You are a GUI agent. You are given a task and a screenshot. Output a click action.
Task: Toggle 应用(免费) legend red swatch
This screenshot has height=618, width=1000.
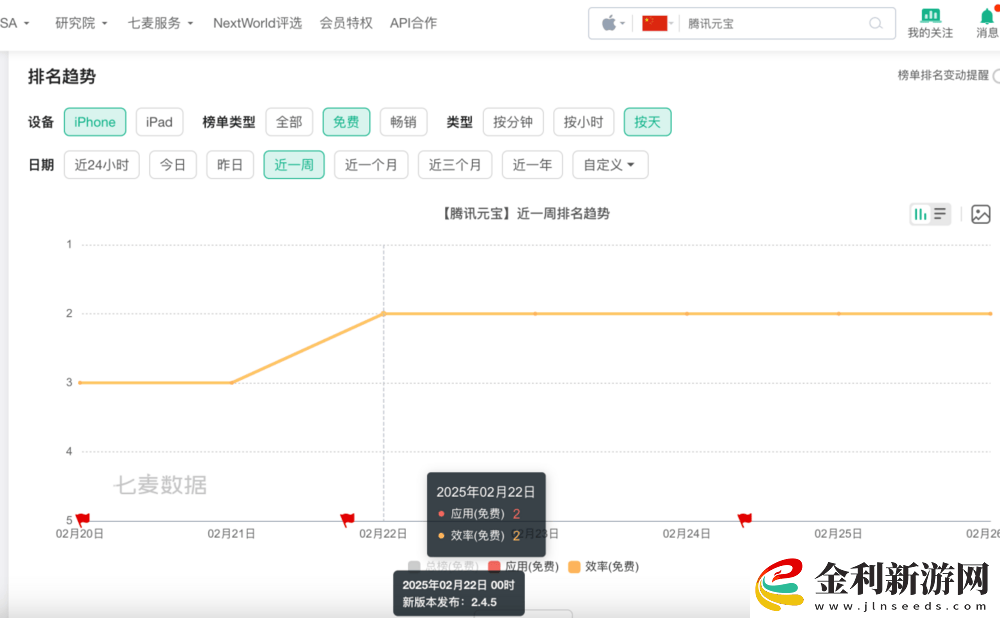tap(494, 566)
